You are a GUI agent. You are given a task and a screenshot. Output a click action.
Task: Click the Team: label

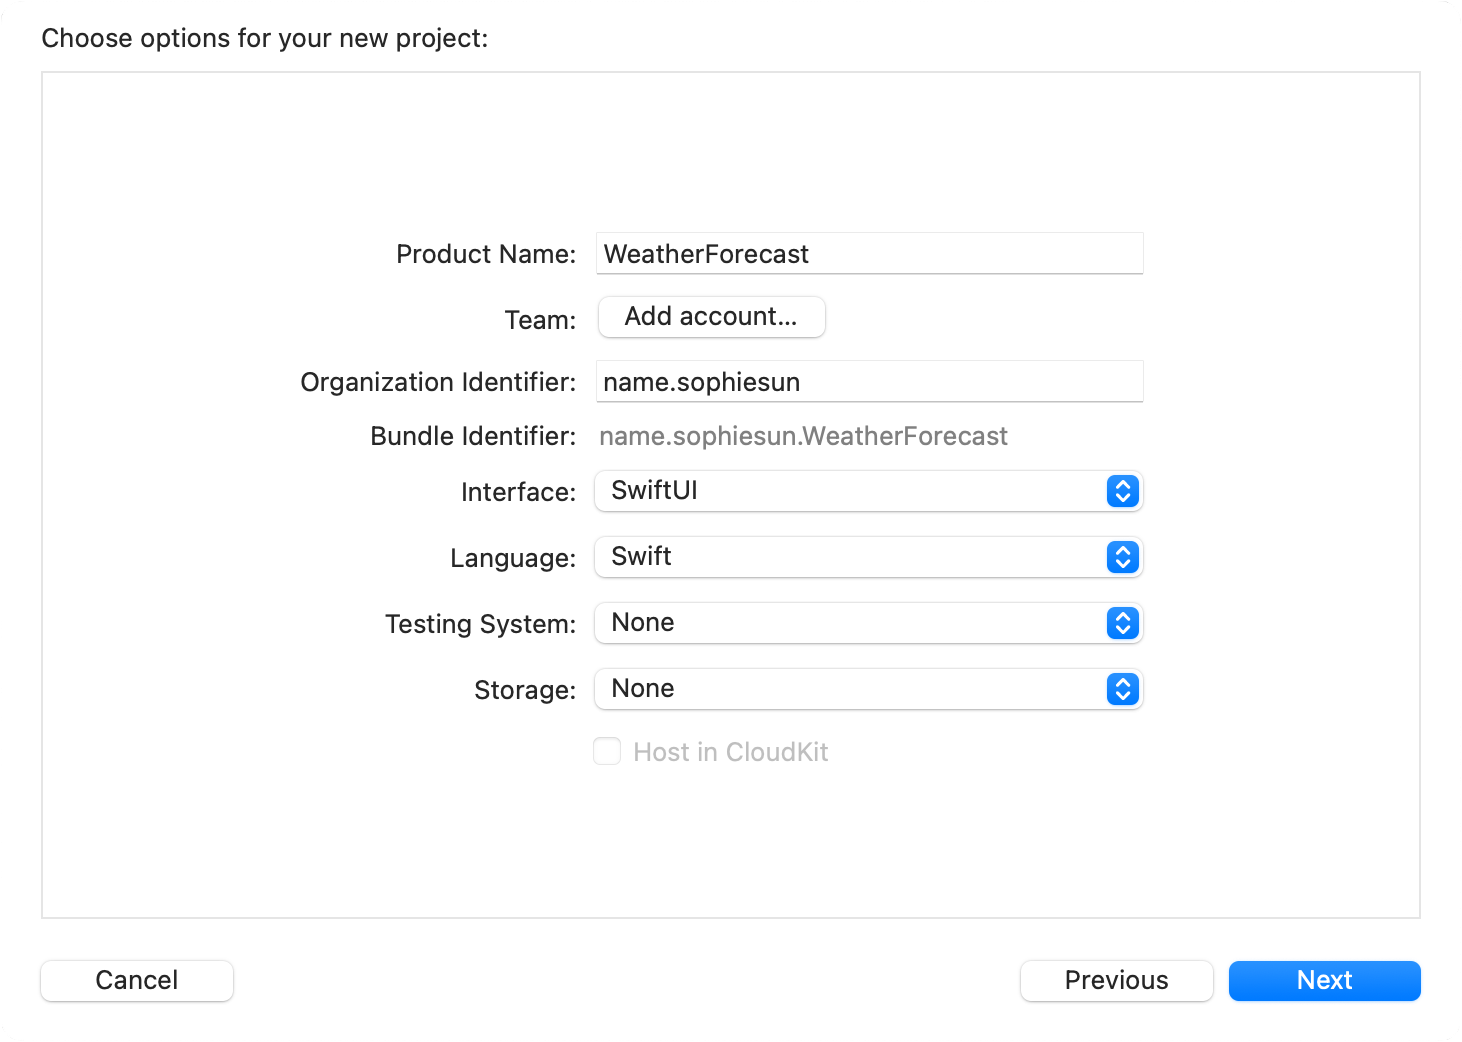[540, 320]
